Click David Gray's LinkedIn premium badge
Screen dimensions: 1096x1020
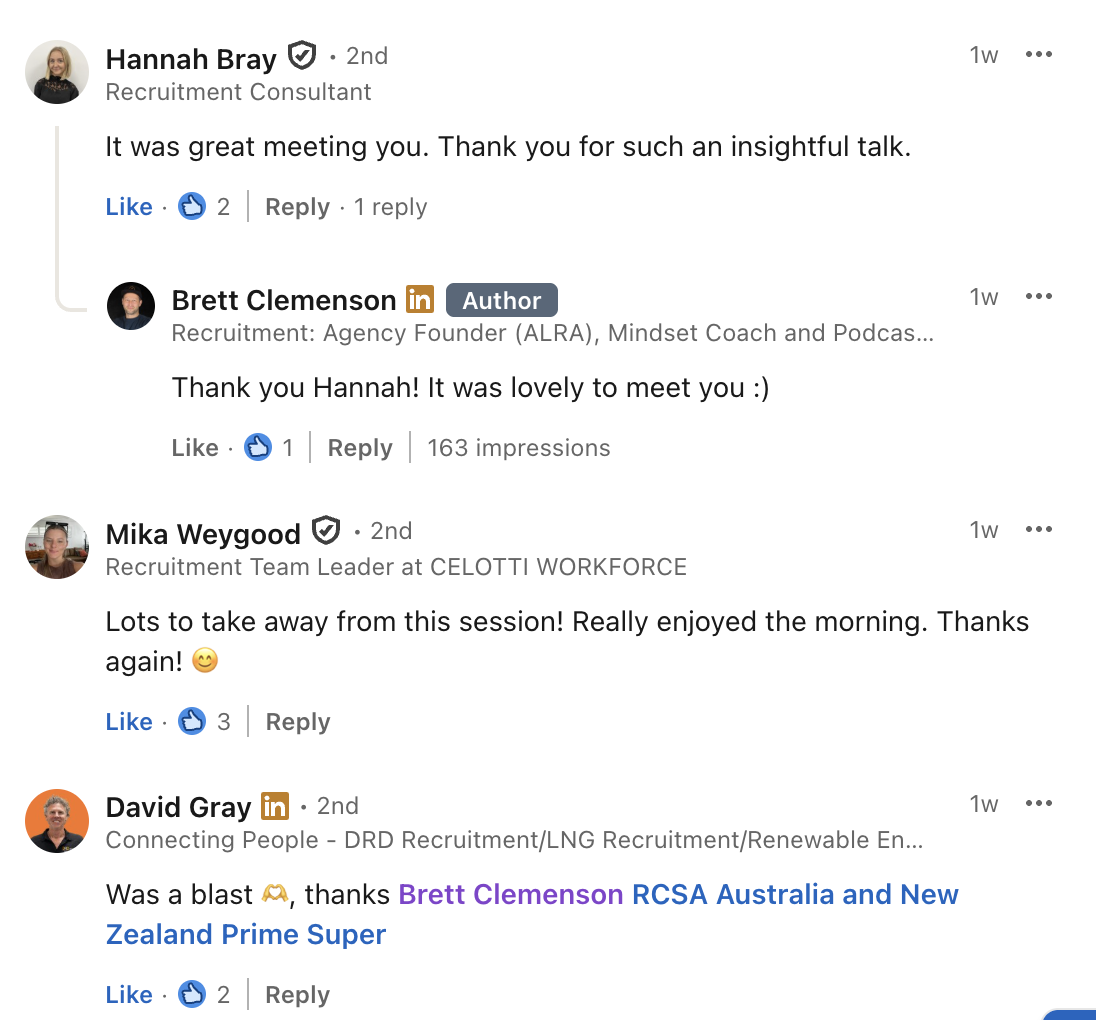(x=275, y=806)
